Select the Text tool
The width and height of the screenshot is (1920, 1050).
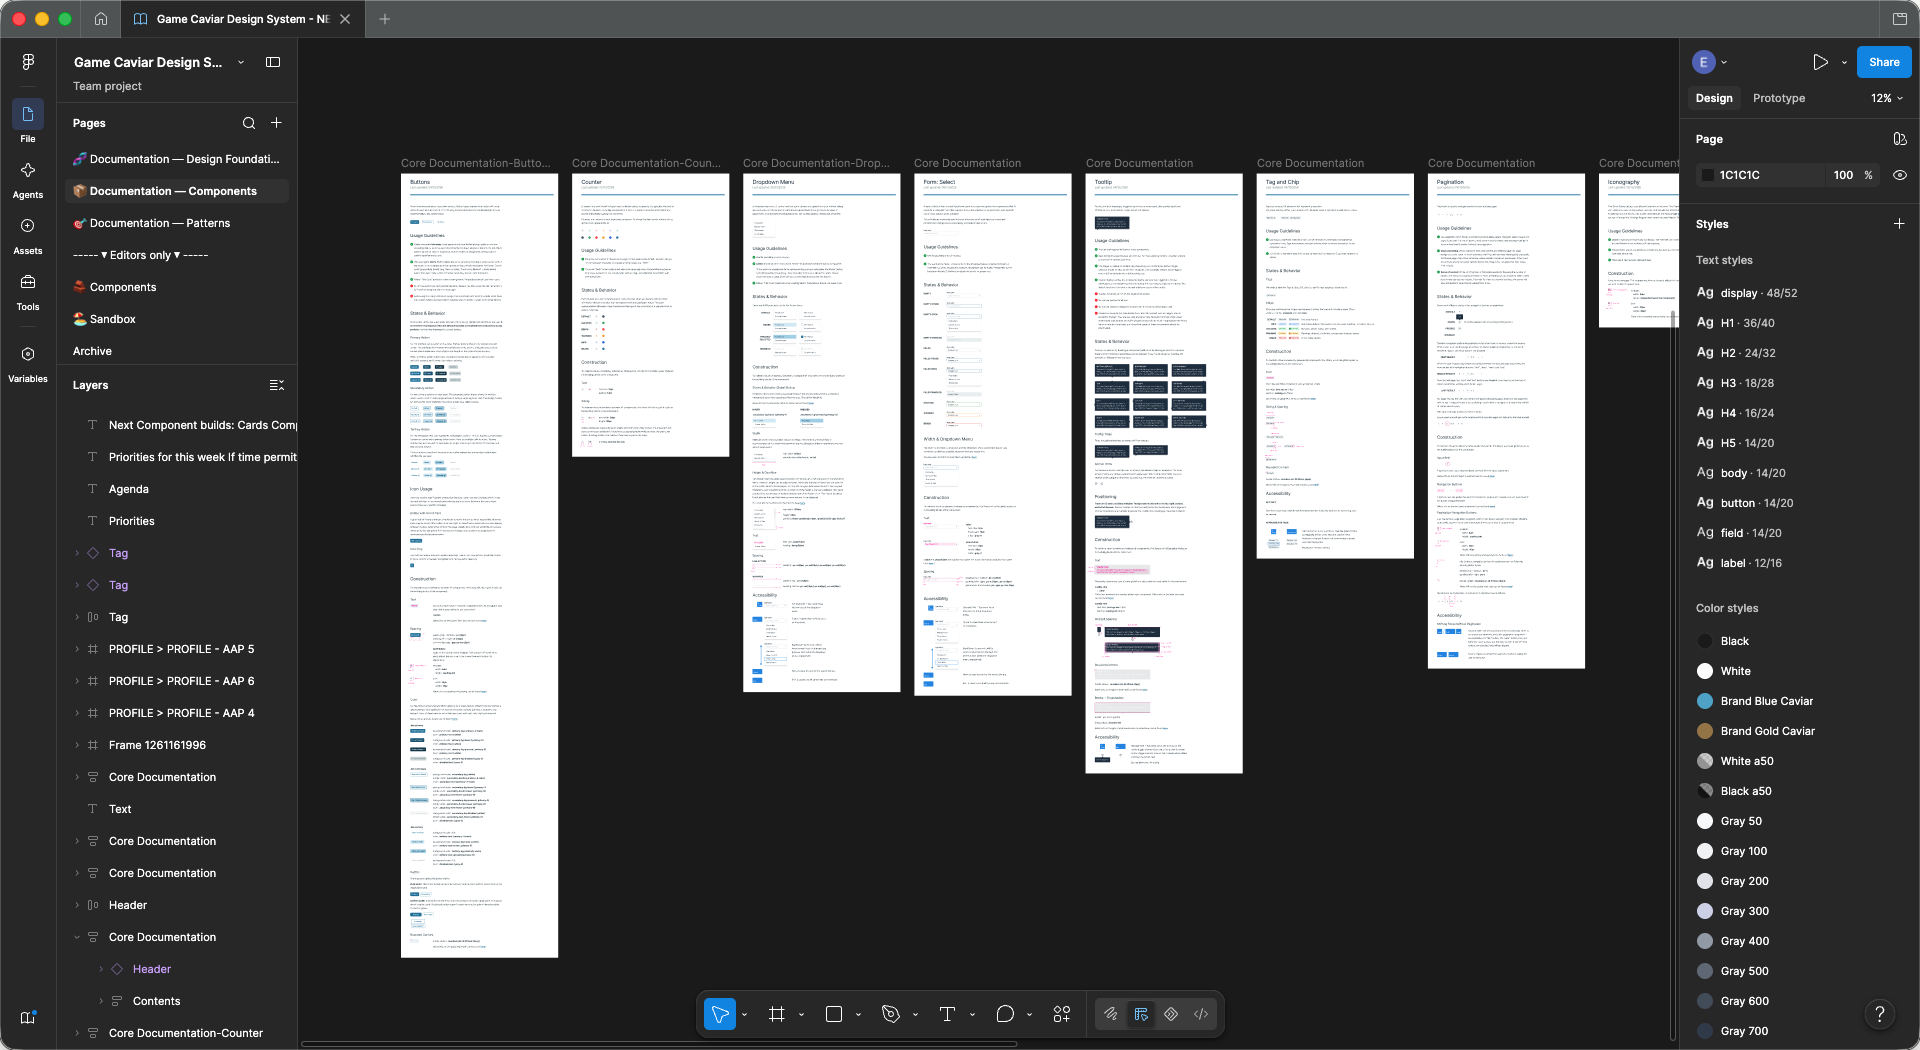pyautogui.click(x=948, y=1014)
